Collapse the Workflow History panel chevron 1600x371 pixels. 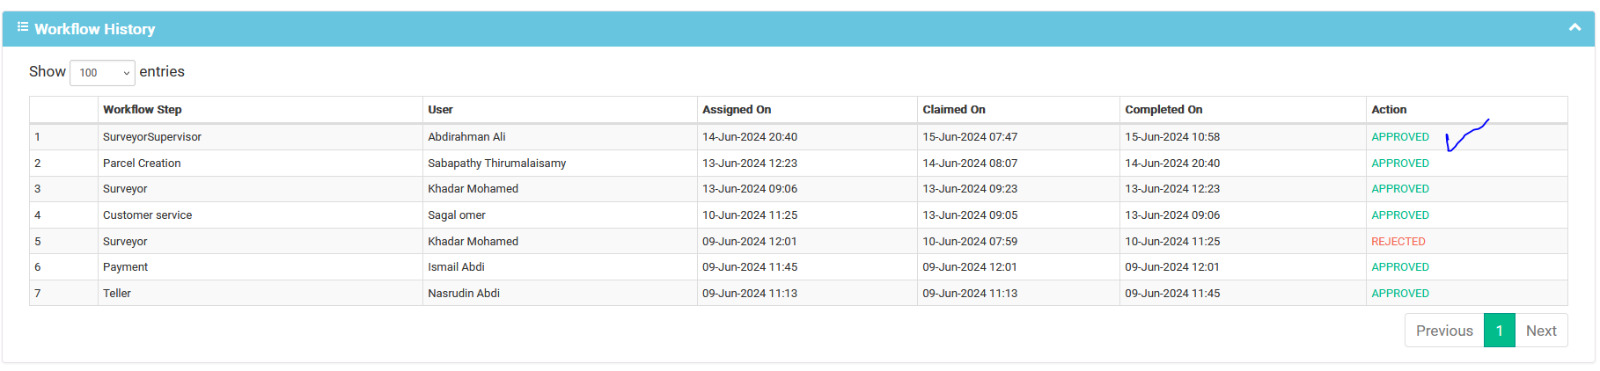pyautogui.click(x=1574, y=28)
